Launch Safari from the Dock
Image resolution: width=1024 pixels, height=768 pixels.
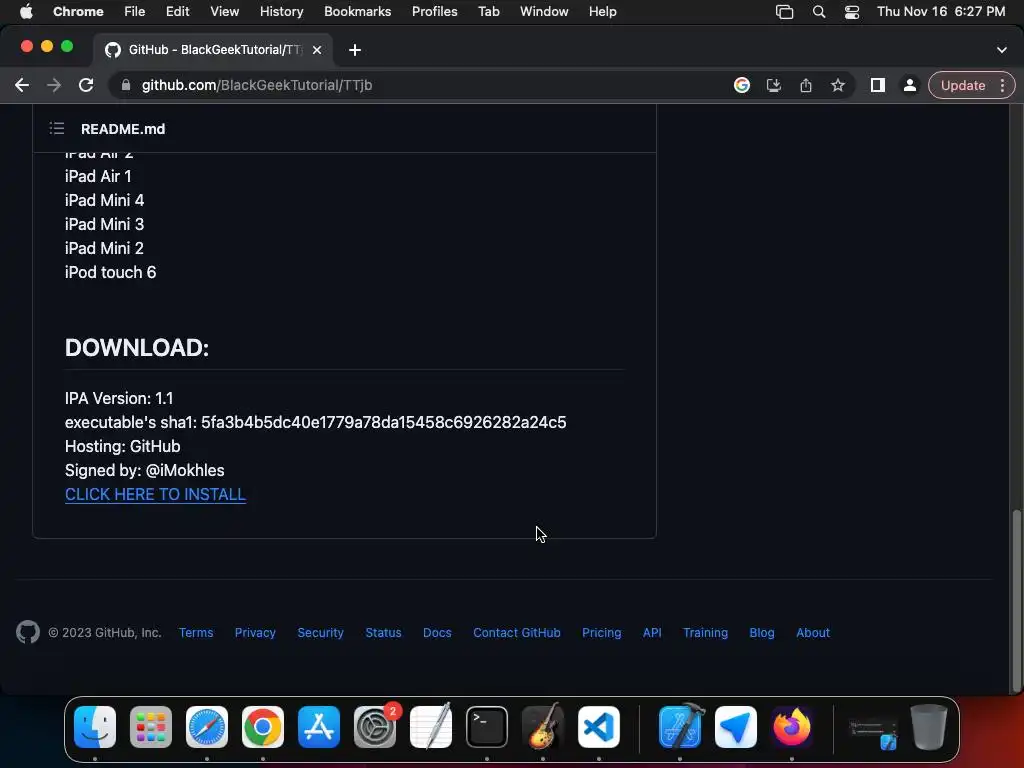[x=207, y=727]
